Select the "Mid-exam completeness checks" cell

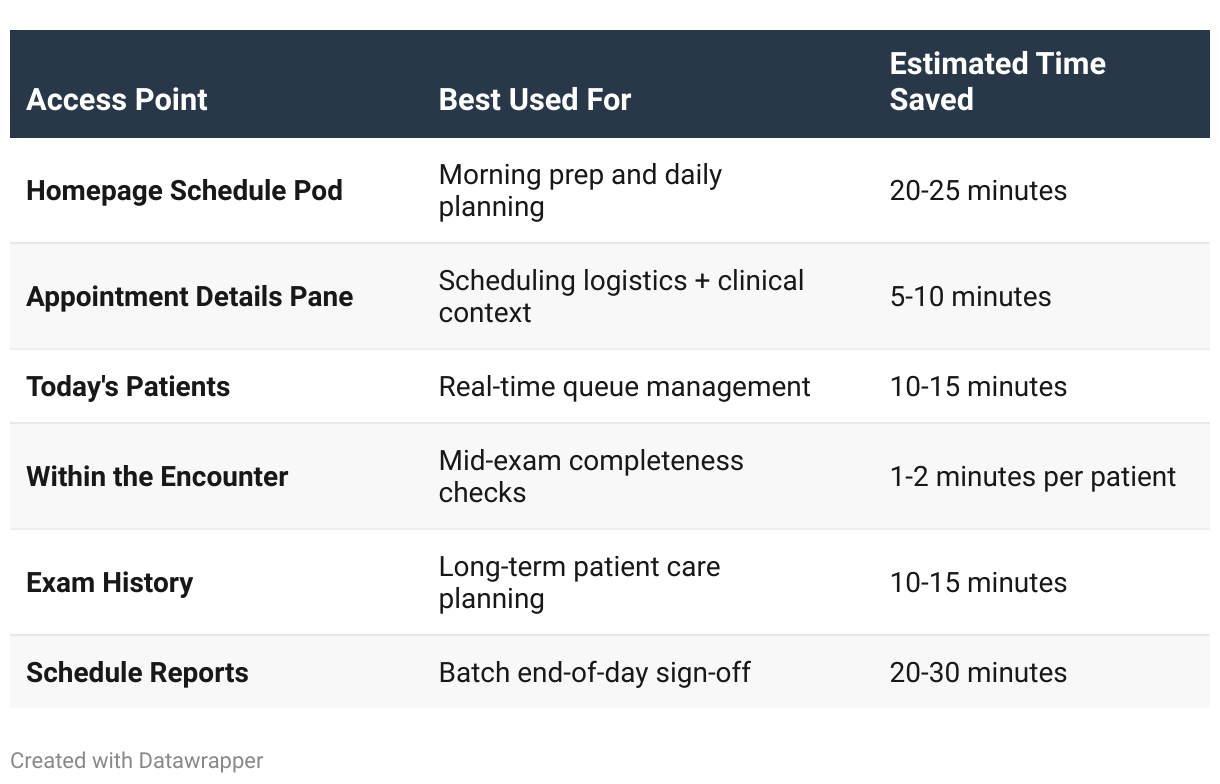[x=591, y=477]
